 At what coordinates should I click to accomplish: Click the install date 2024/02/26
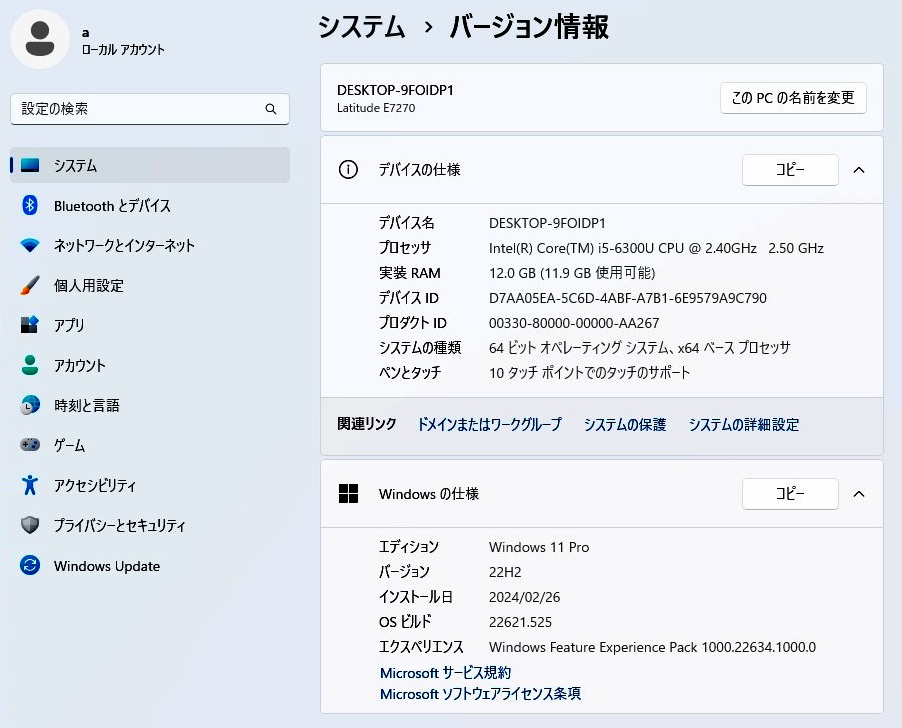(524, 597)
